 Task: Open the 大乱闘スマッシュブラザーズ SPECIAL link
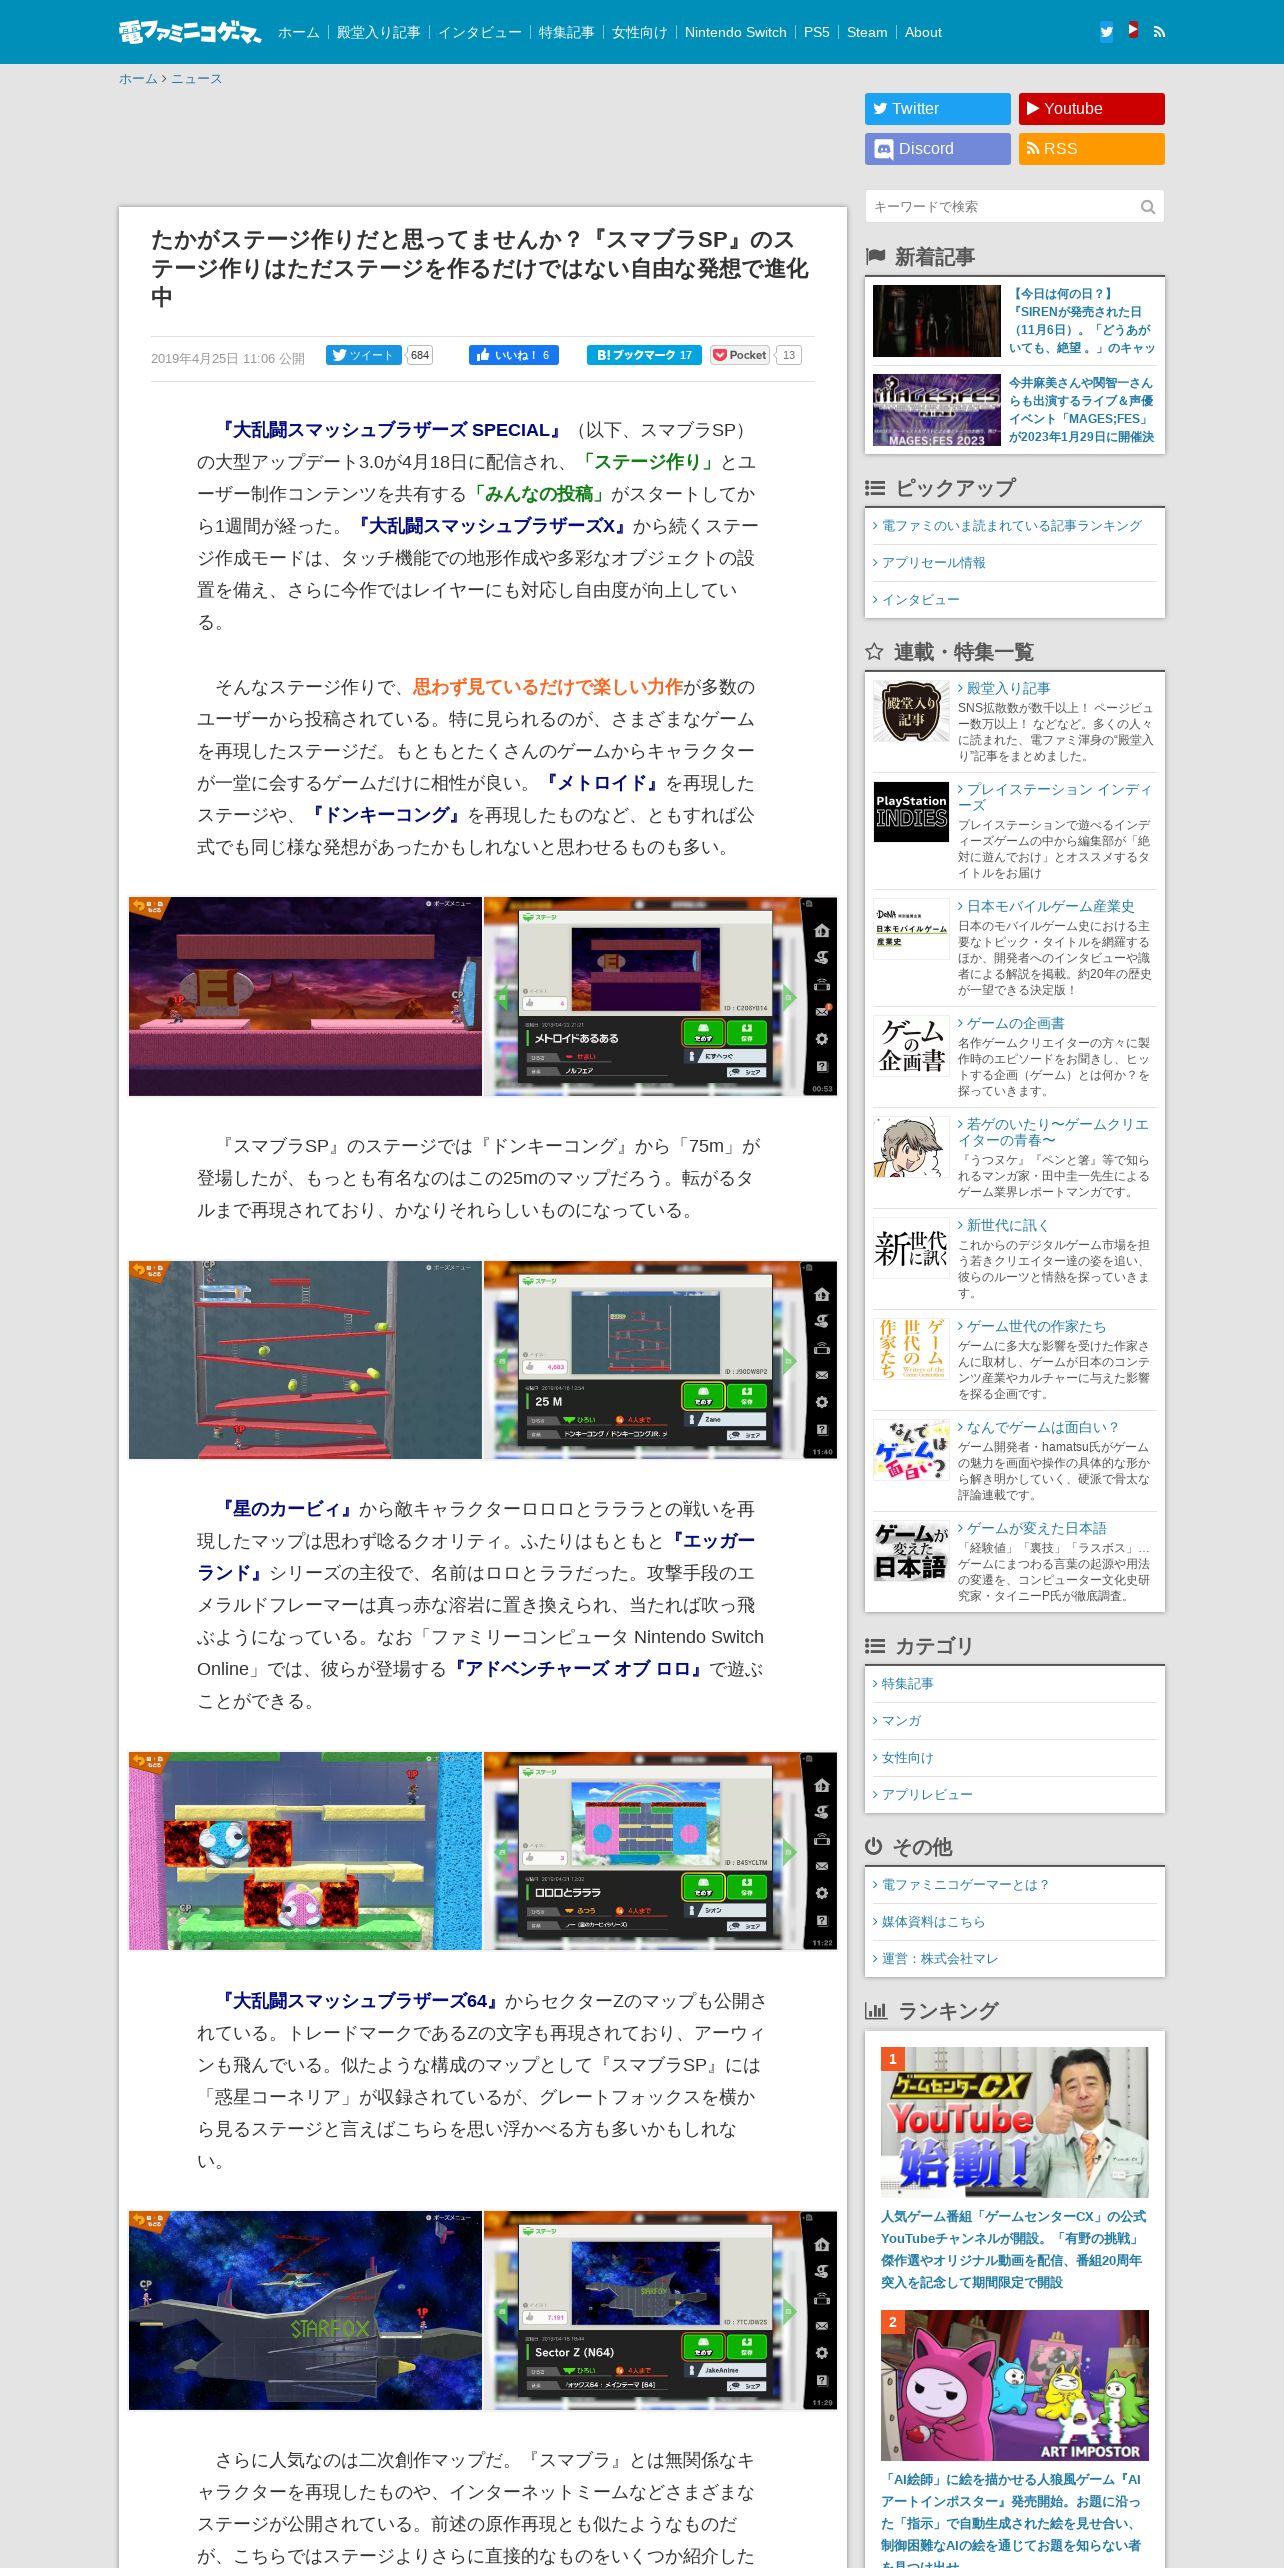click(391, 430)
